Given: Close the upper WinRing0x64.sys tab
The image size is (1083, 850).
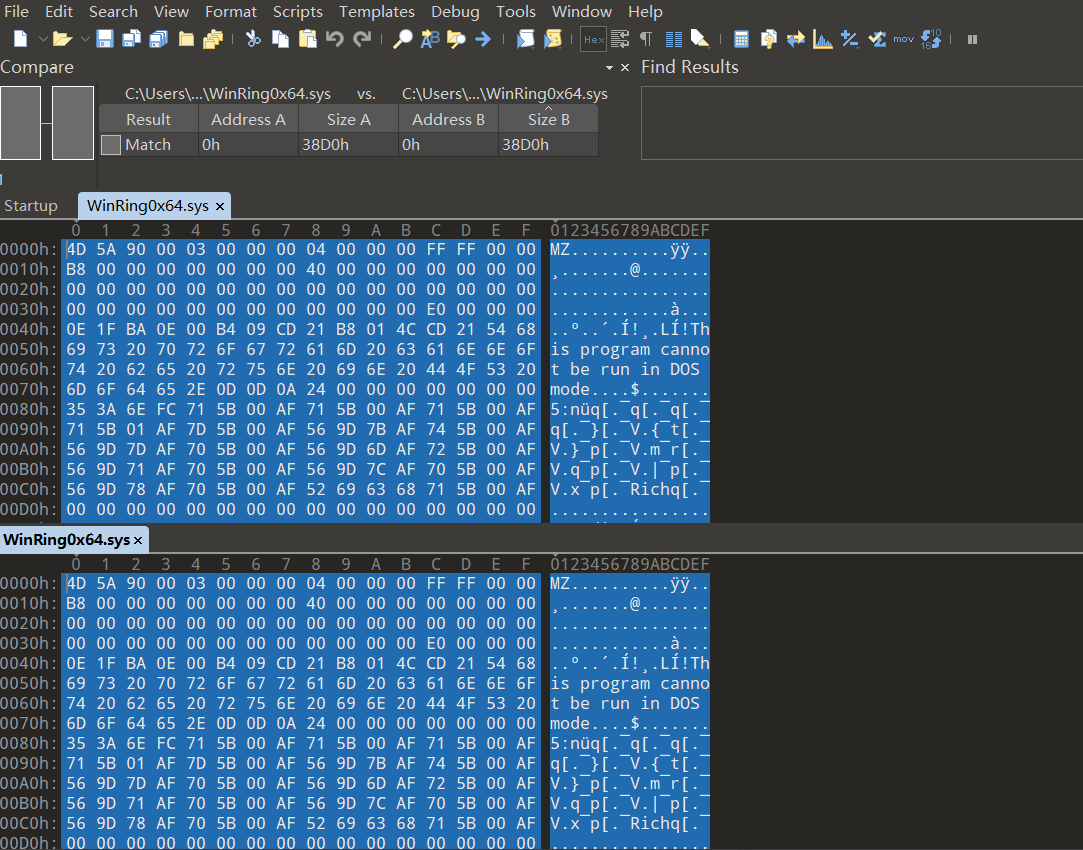Looking at the screenshot, I should [x=220, y=206].
